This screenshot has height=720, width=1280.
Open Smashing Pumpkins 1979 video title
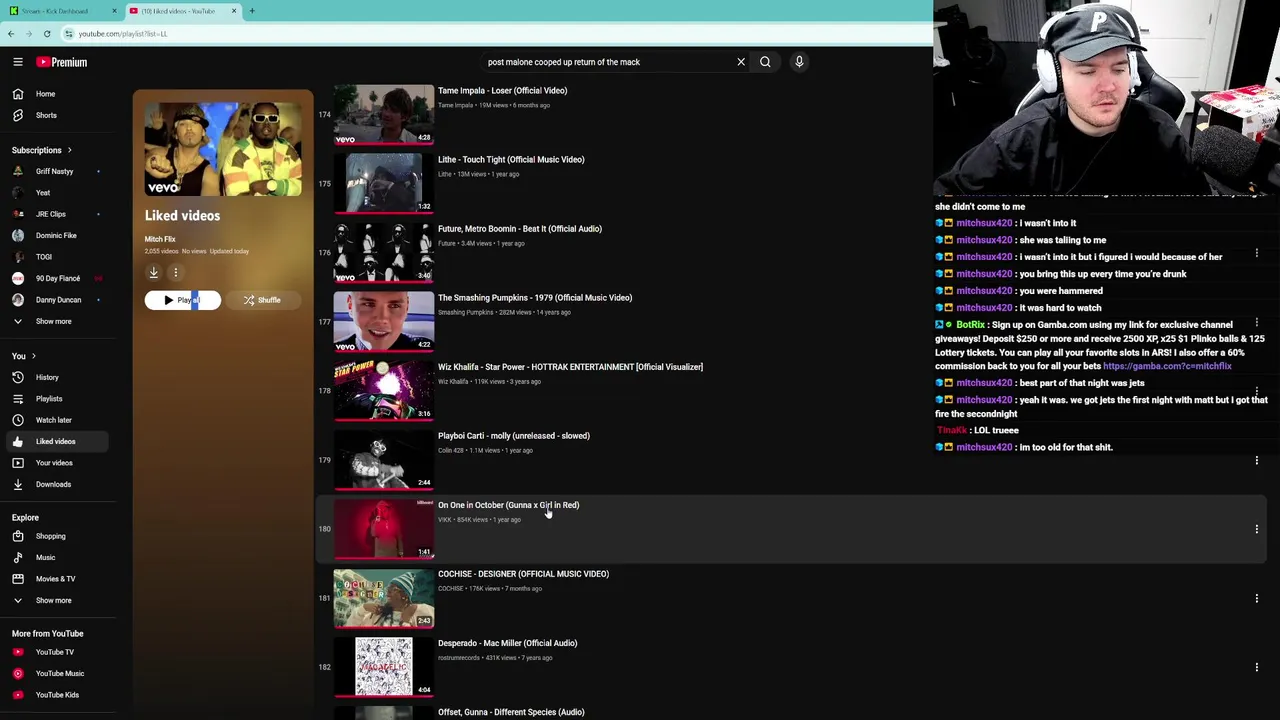[x=535, y=298]
